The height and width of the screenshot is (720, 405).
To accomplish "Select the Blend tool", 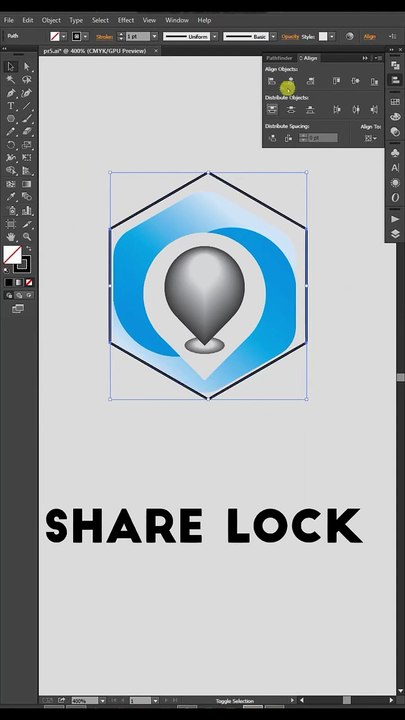I will pos(27,197).
